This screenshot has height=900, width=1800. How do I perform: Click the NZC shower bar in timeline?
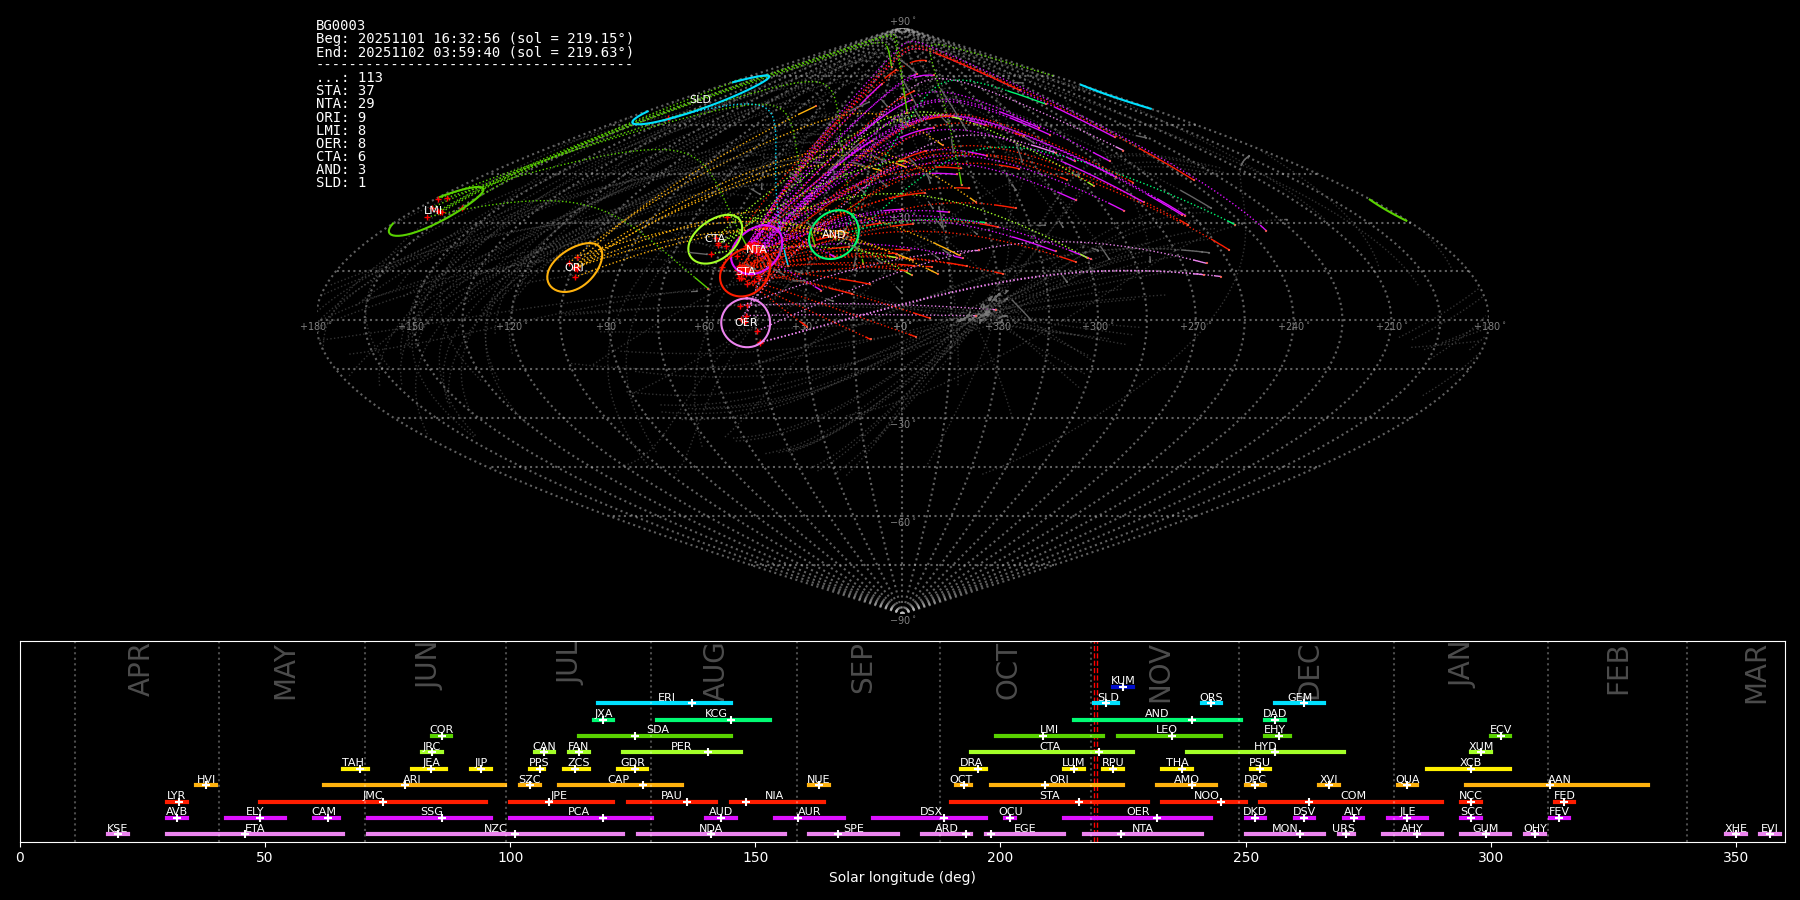[495, 834]
